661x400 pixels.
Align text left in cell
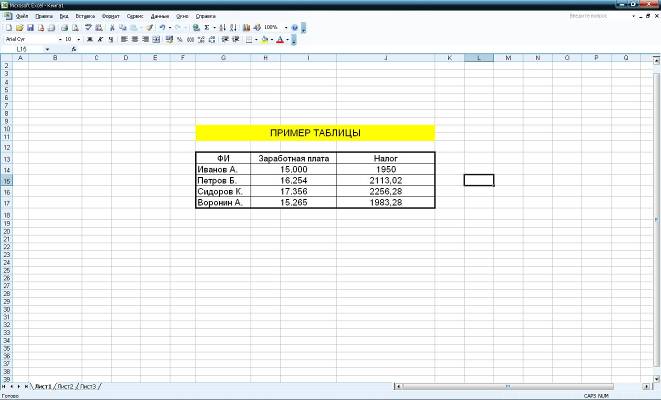pos(124,40)
